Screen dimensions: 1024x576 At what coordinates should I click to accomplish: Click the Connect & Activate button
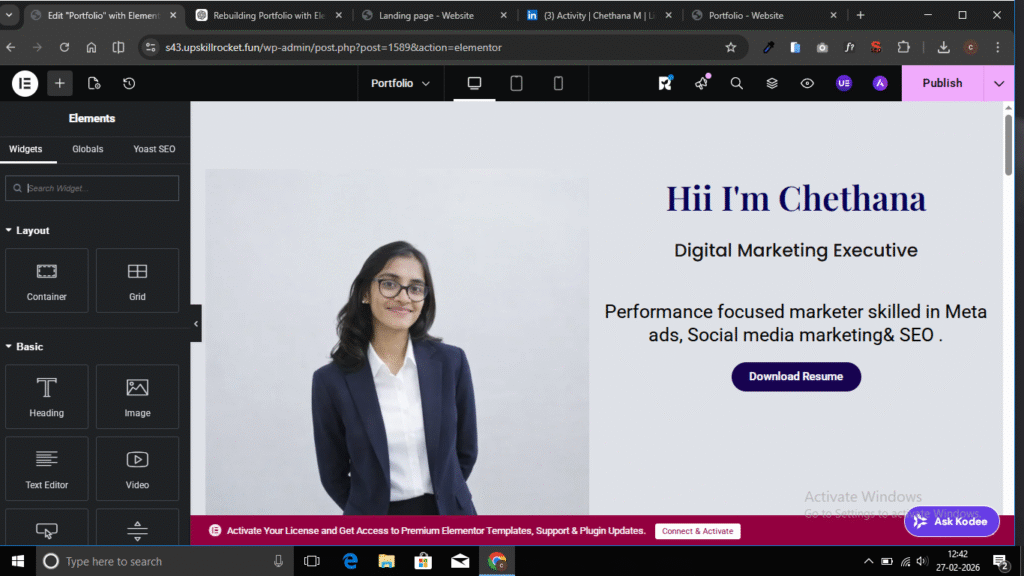pos(697,531)
